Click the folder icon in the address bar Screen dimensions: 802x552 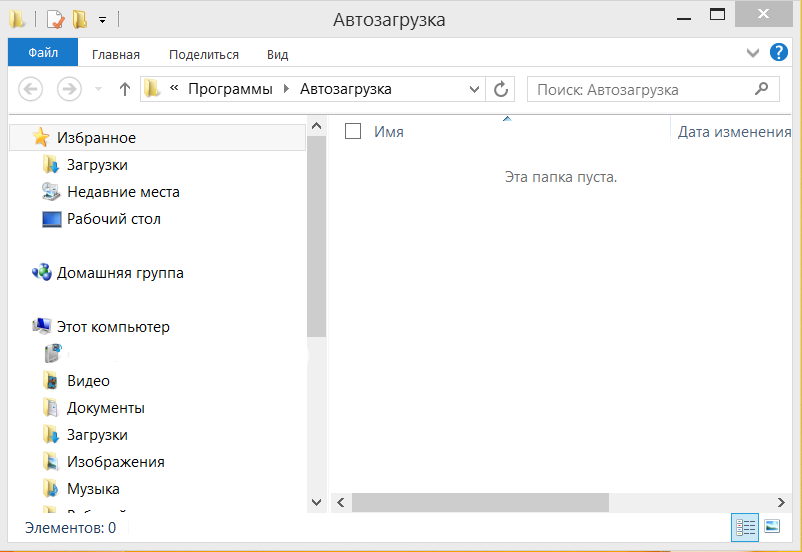point(151,89)
